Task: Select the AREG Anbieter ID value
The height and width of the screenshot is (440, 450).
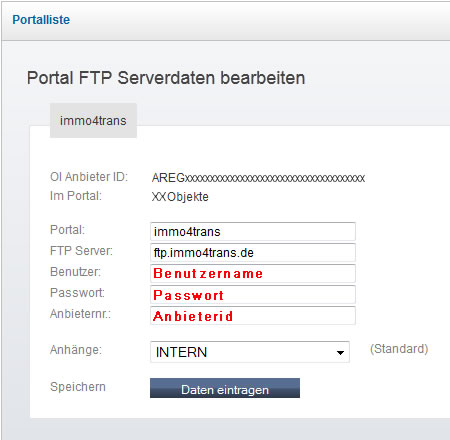Action: point(258,178)
